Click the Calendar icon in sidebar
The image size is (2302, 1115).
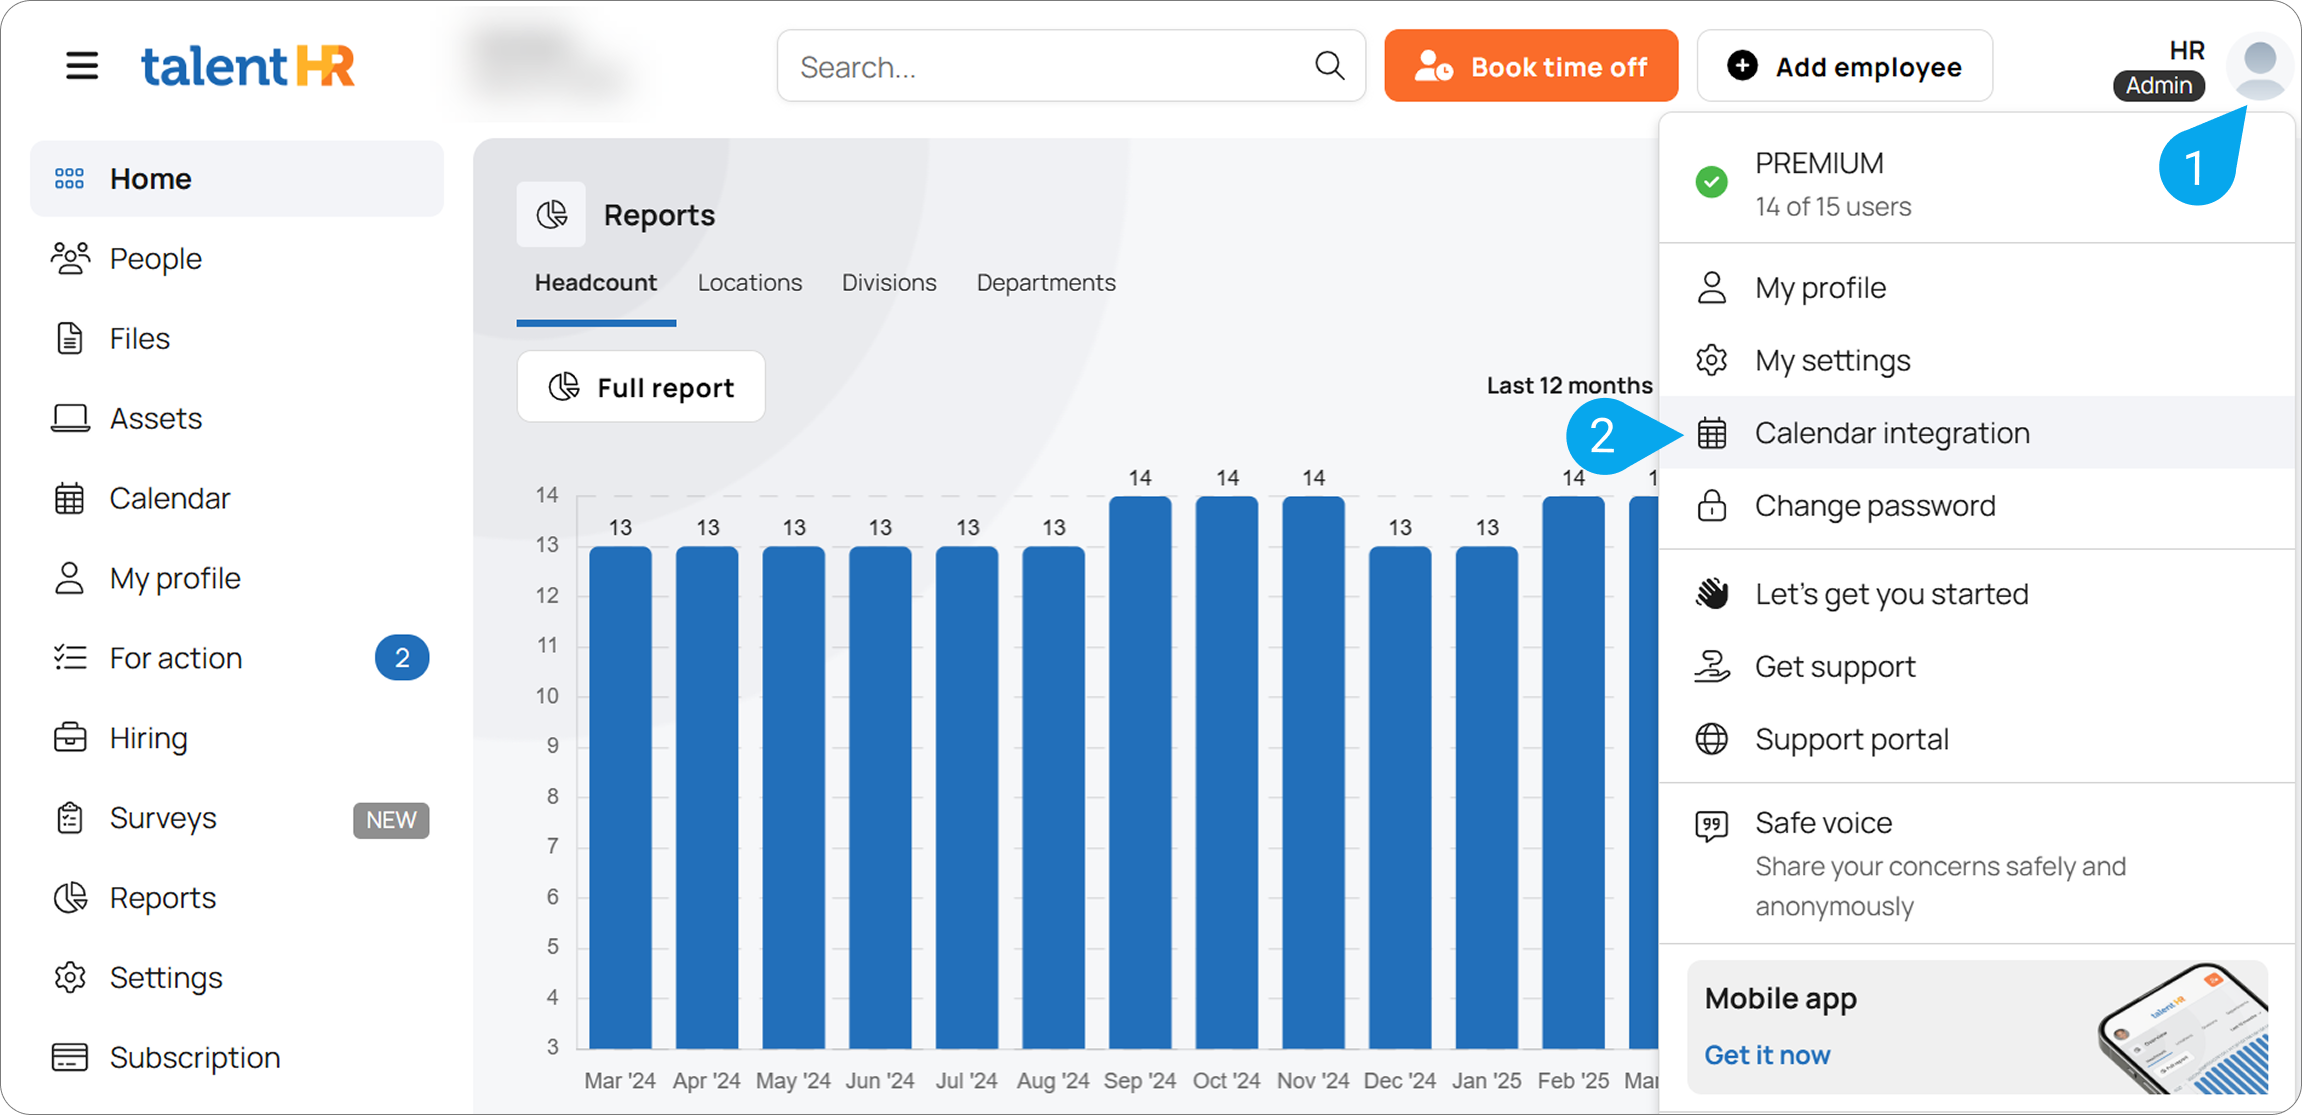click(70, 498)
